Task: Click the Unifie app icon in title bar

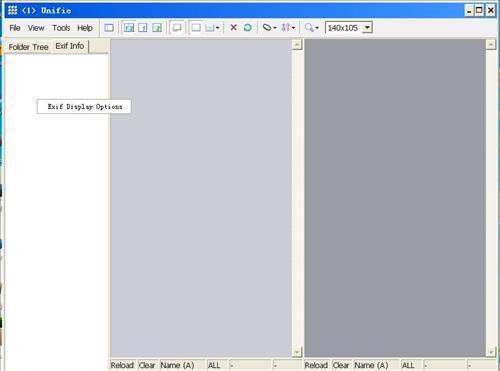Action: 12,10
